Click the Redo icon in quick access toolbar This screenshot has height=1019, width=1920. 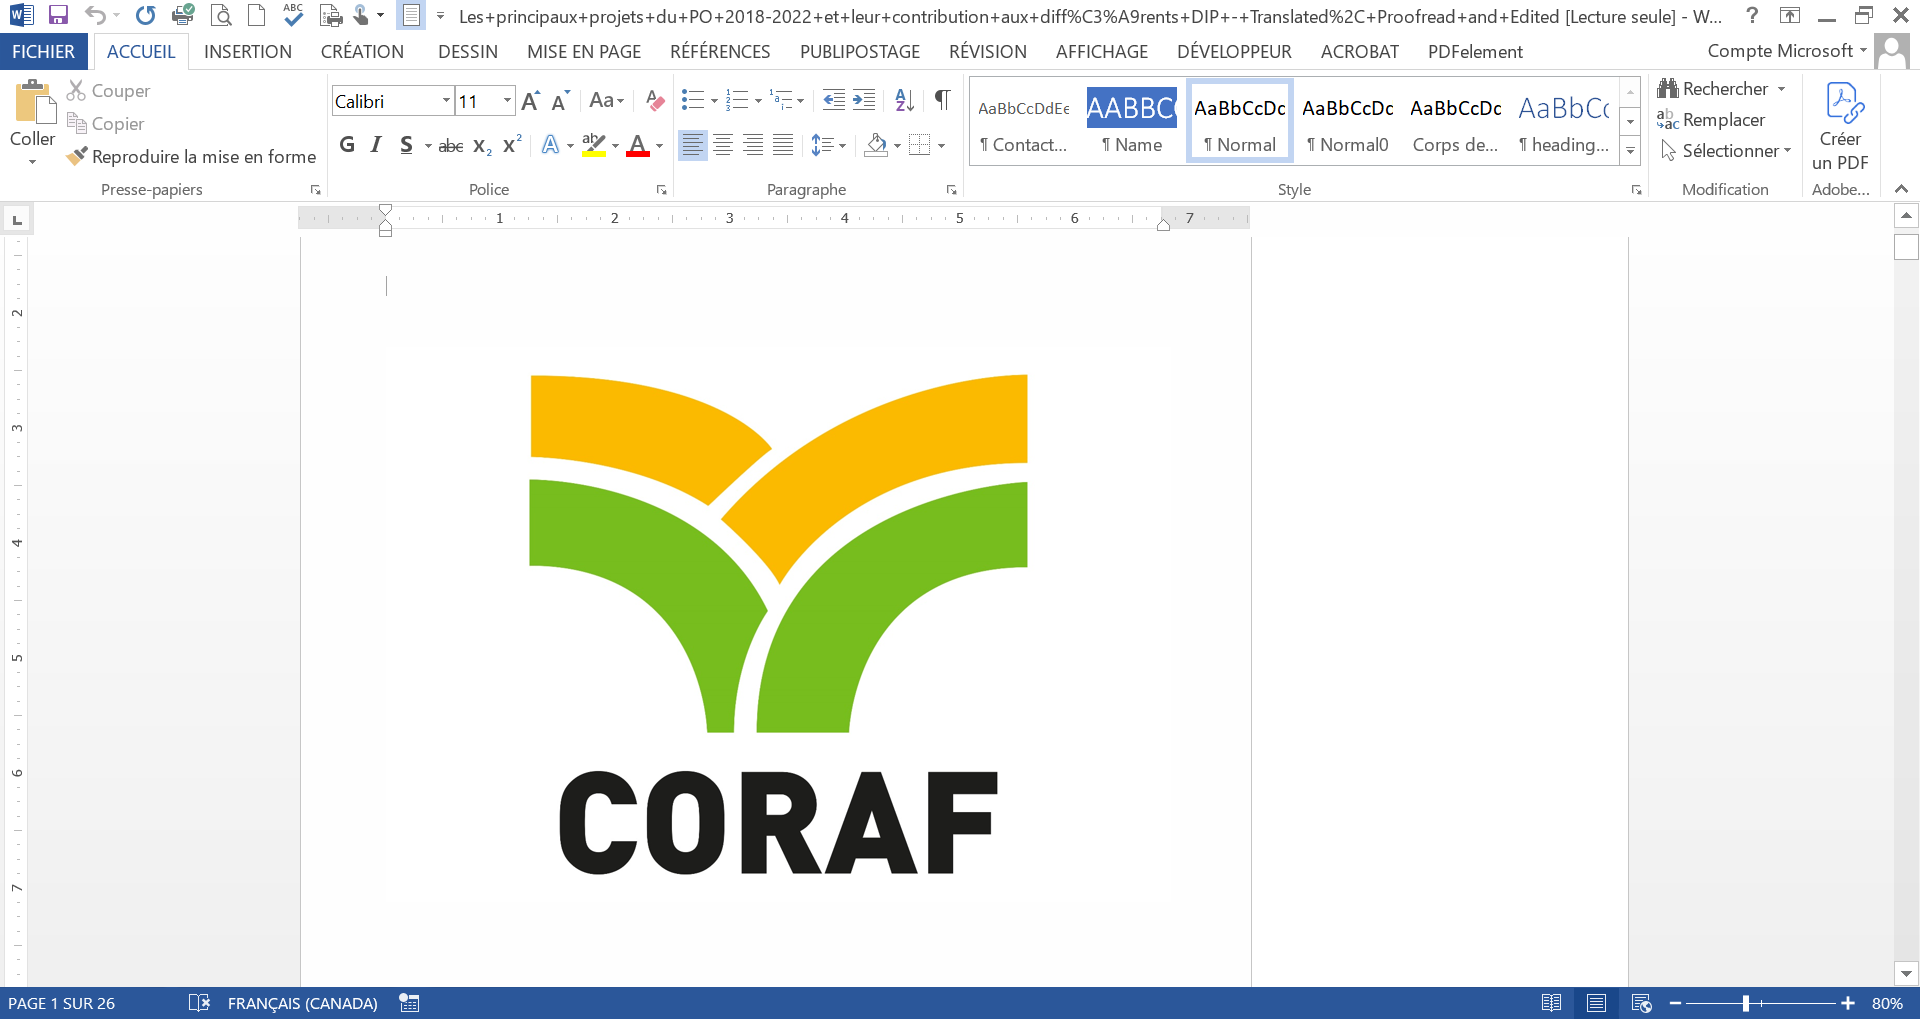point(146,15)
